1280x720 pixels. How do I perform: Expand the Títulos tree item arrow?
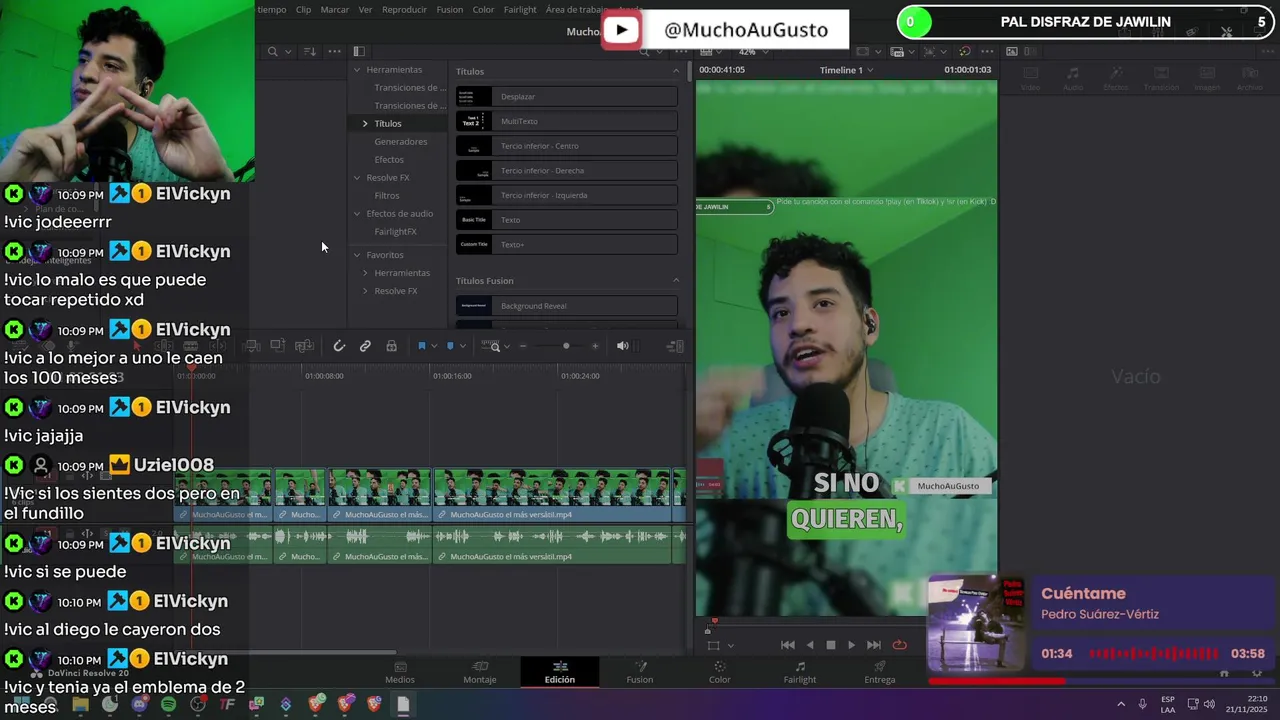coord(365,124)
